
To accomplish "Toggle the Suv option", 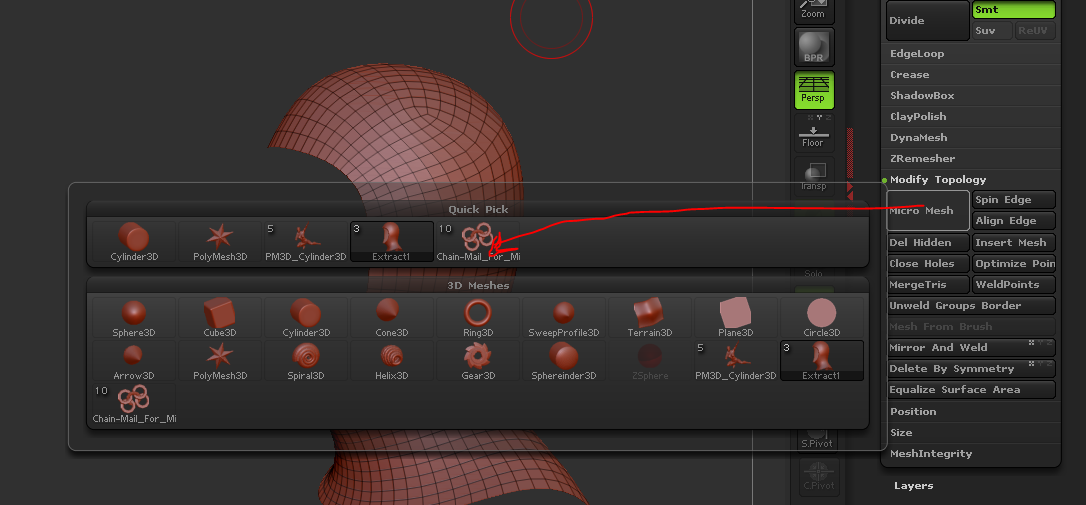I will click(992, 30).
